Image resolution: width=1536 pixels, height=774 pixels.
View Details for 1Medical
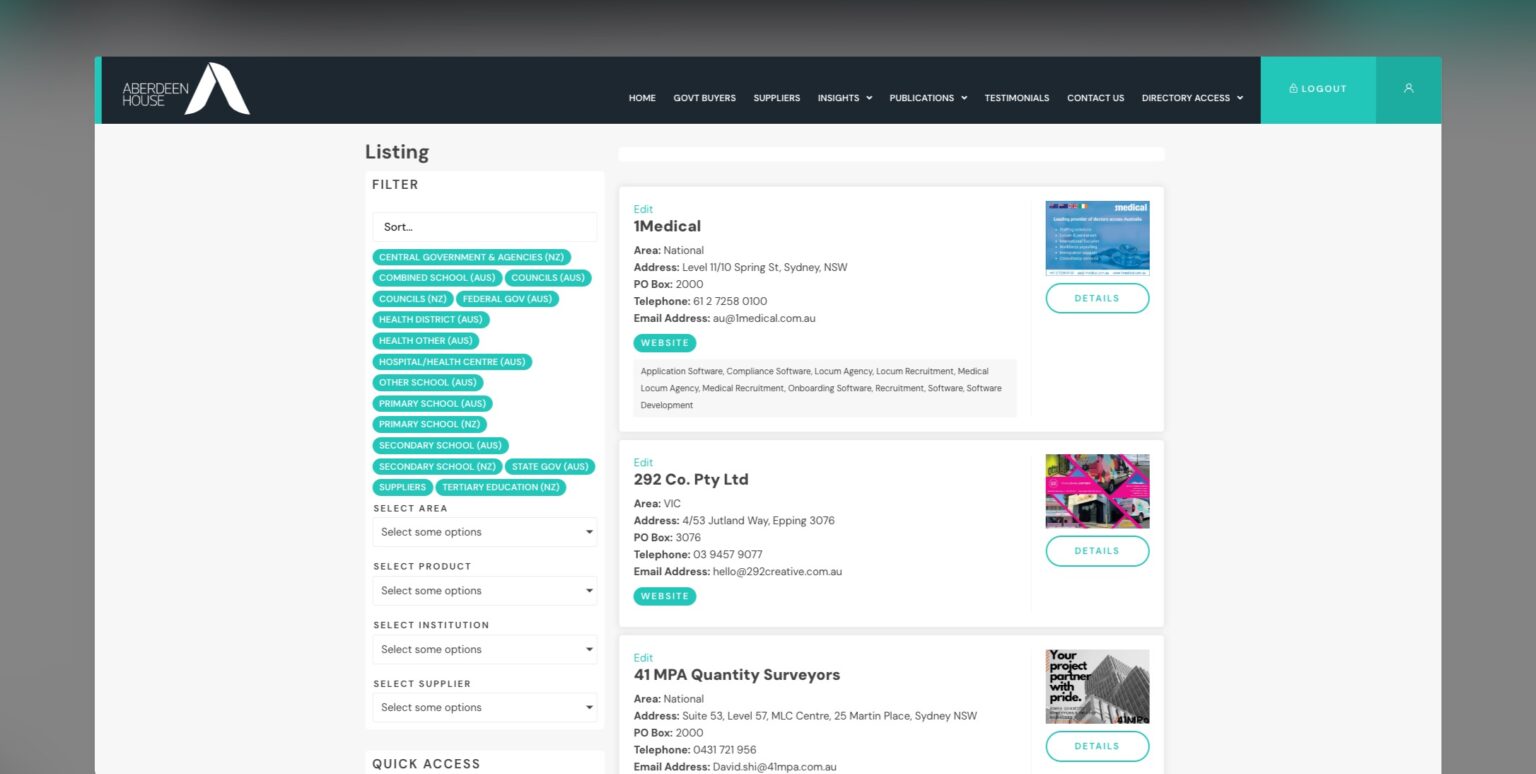coord(1097,298)
